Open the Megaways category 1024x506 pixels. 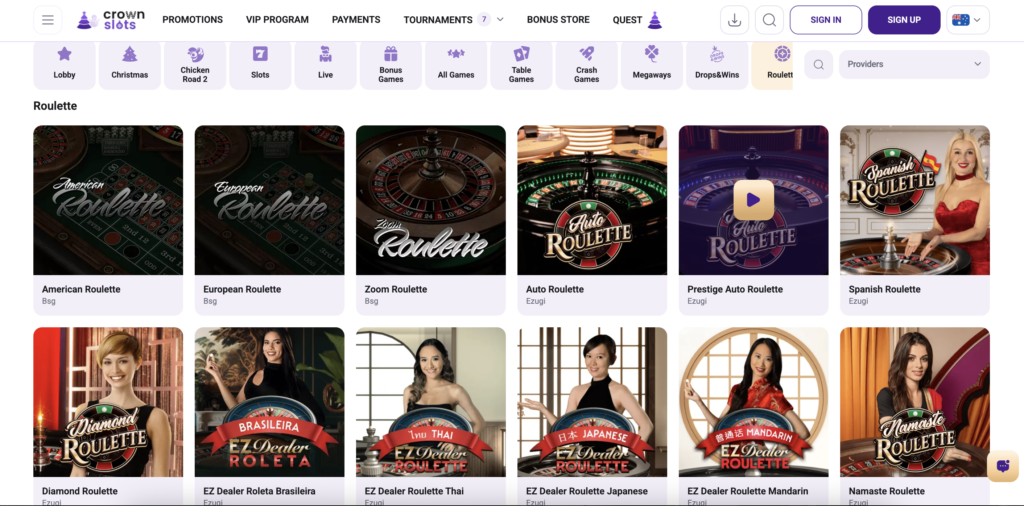652,64
